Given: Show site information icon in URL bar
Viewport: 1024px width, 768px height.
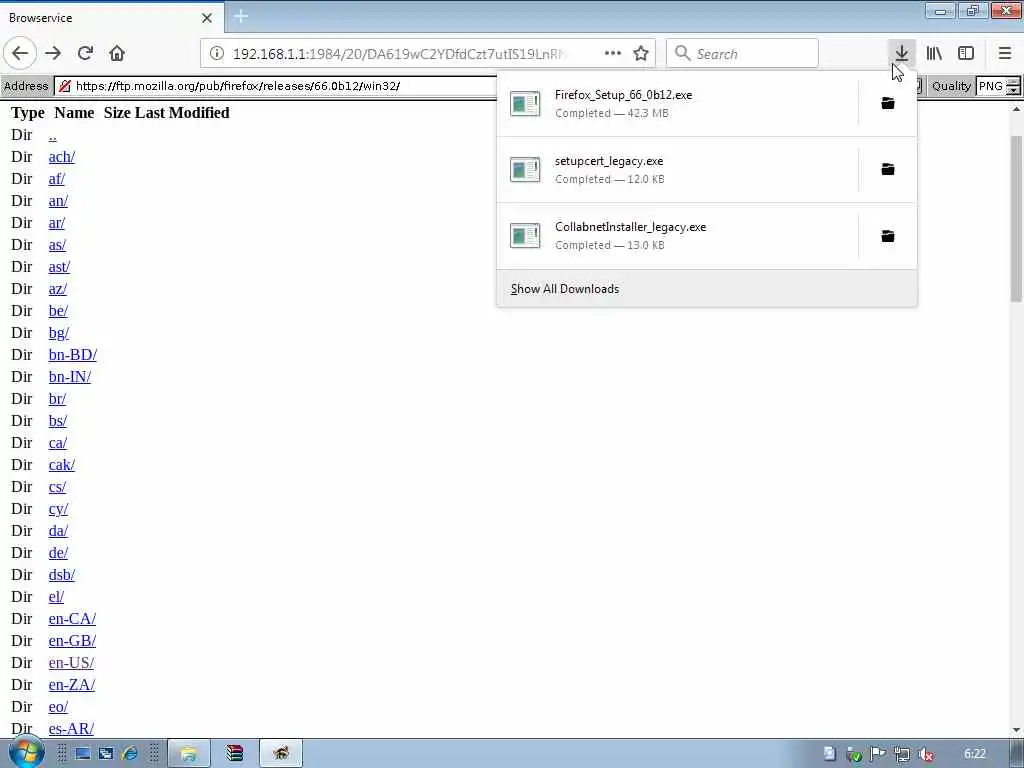Looking at the screenshot, I should (x=217, y=53).
